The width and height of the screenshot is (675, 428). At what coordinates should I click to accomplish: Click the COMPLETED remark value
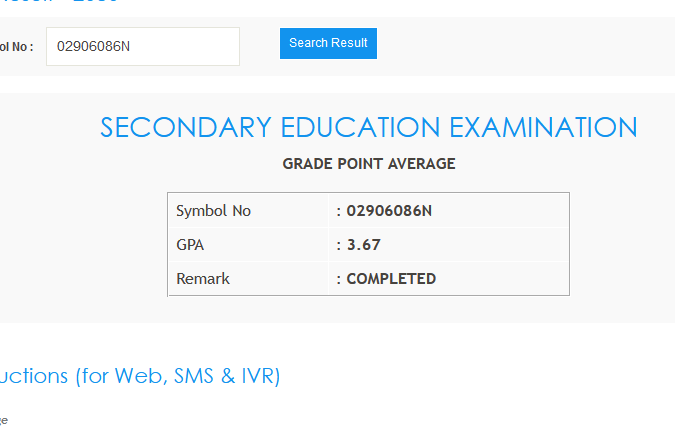coord(391,279)
